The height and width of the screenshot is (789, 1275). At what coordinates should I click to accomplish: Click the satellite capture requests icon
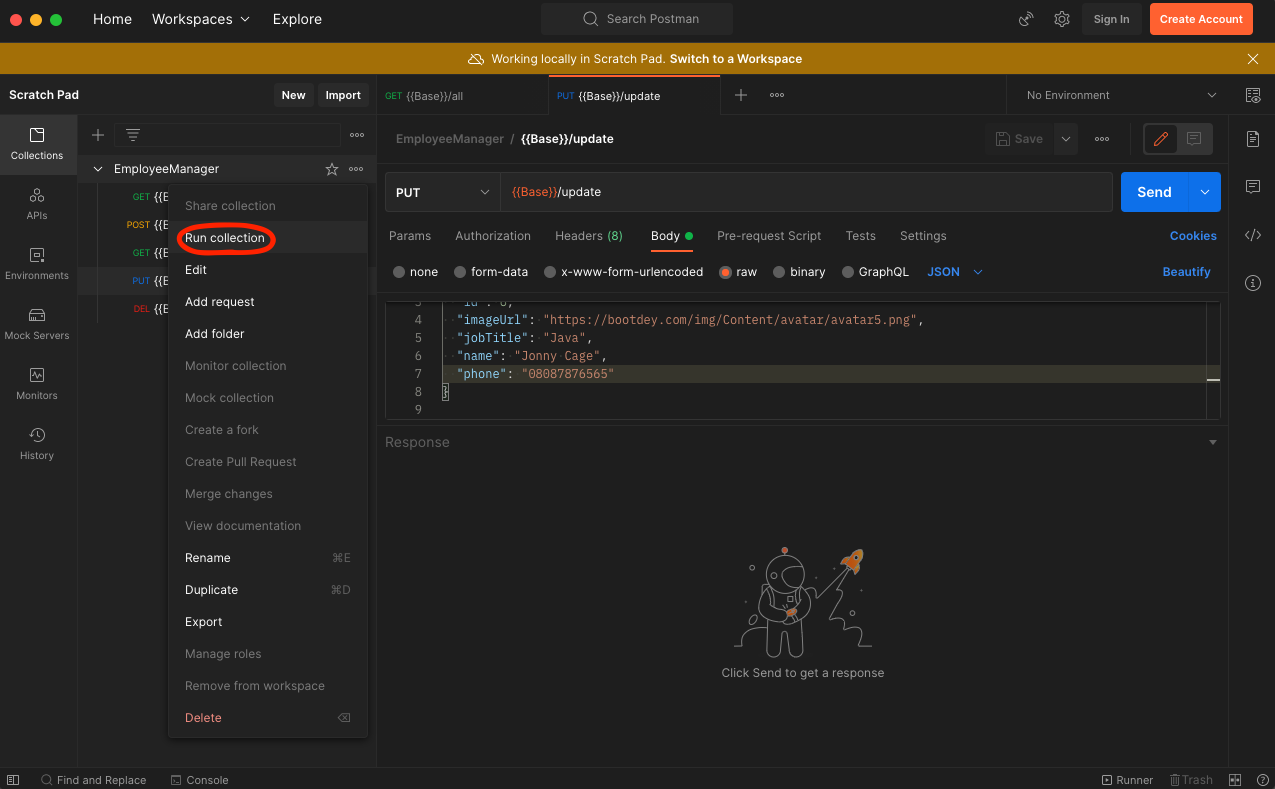(1026, 19)
